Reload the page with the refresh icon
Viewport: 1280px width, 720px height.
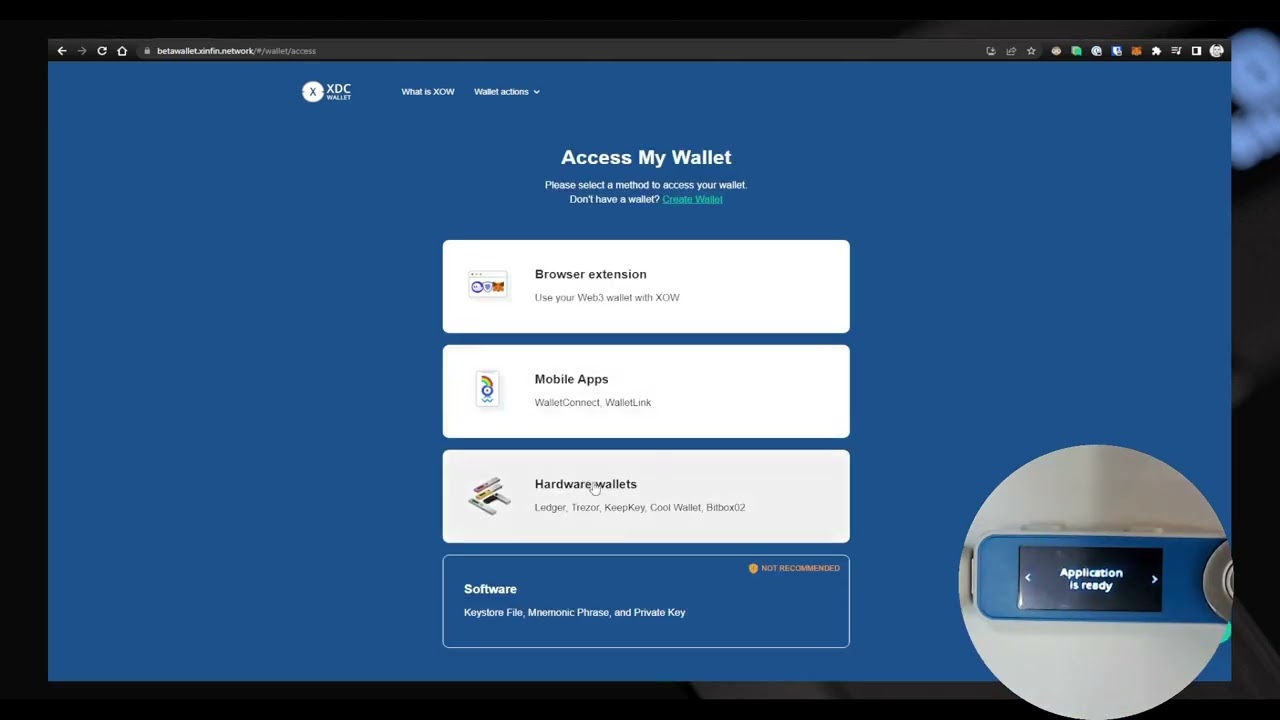coord(102,51)
